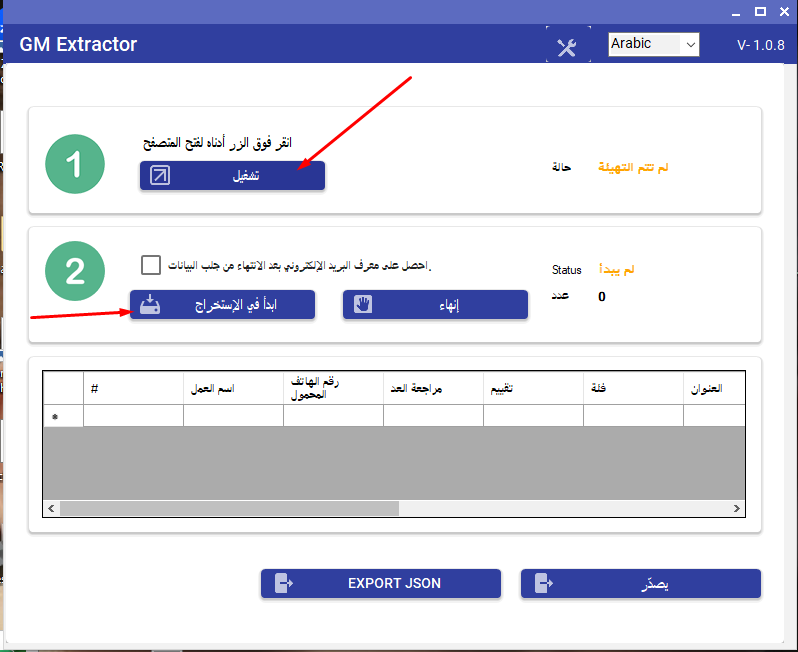Click the first cell under the # column
The width and height of the screenshot is (798, 652).
pos(133,416)
